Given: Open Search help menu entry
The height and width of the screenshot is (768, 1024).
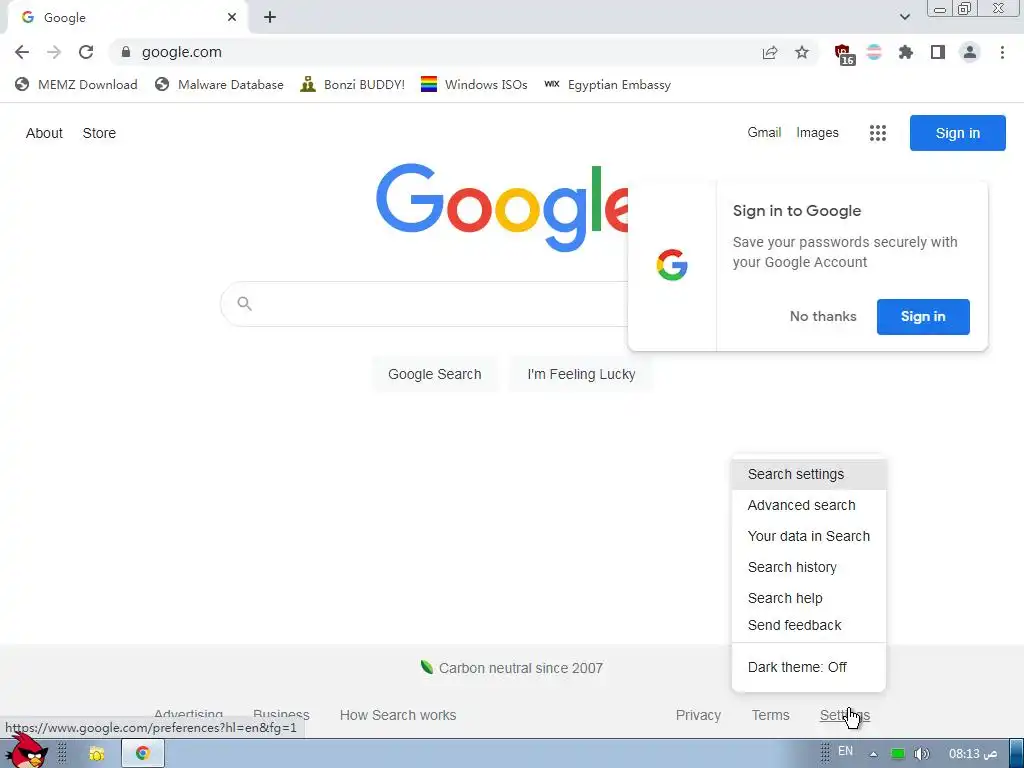Looking at the screenshot, I should point(808,598).
